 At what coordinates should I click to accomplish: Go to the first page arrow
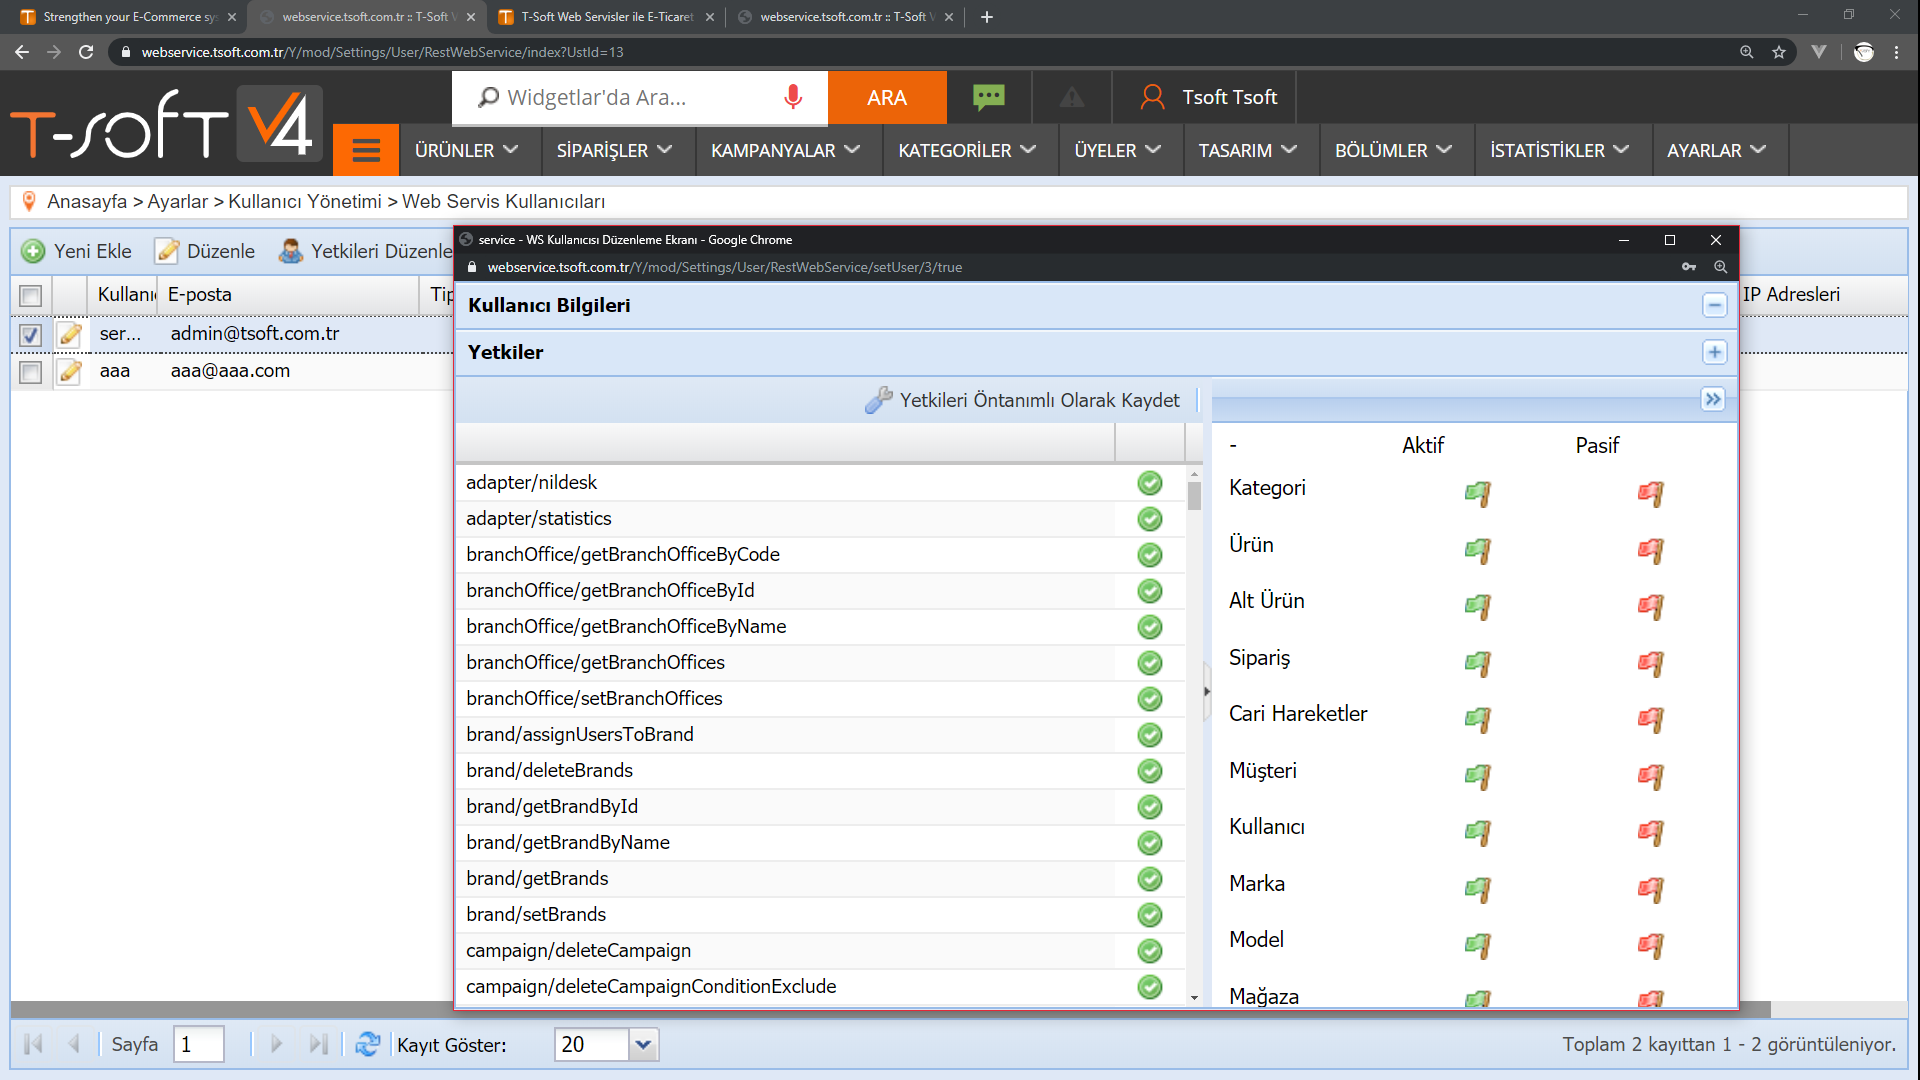pos(33,1044)
